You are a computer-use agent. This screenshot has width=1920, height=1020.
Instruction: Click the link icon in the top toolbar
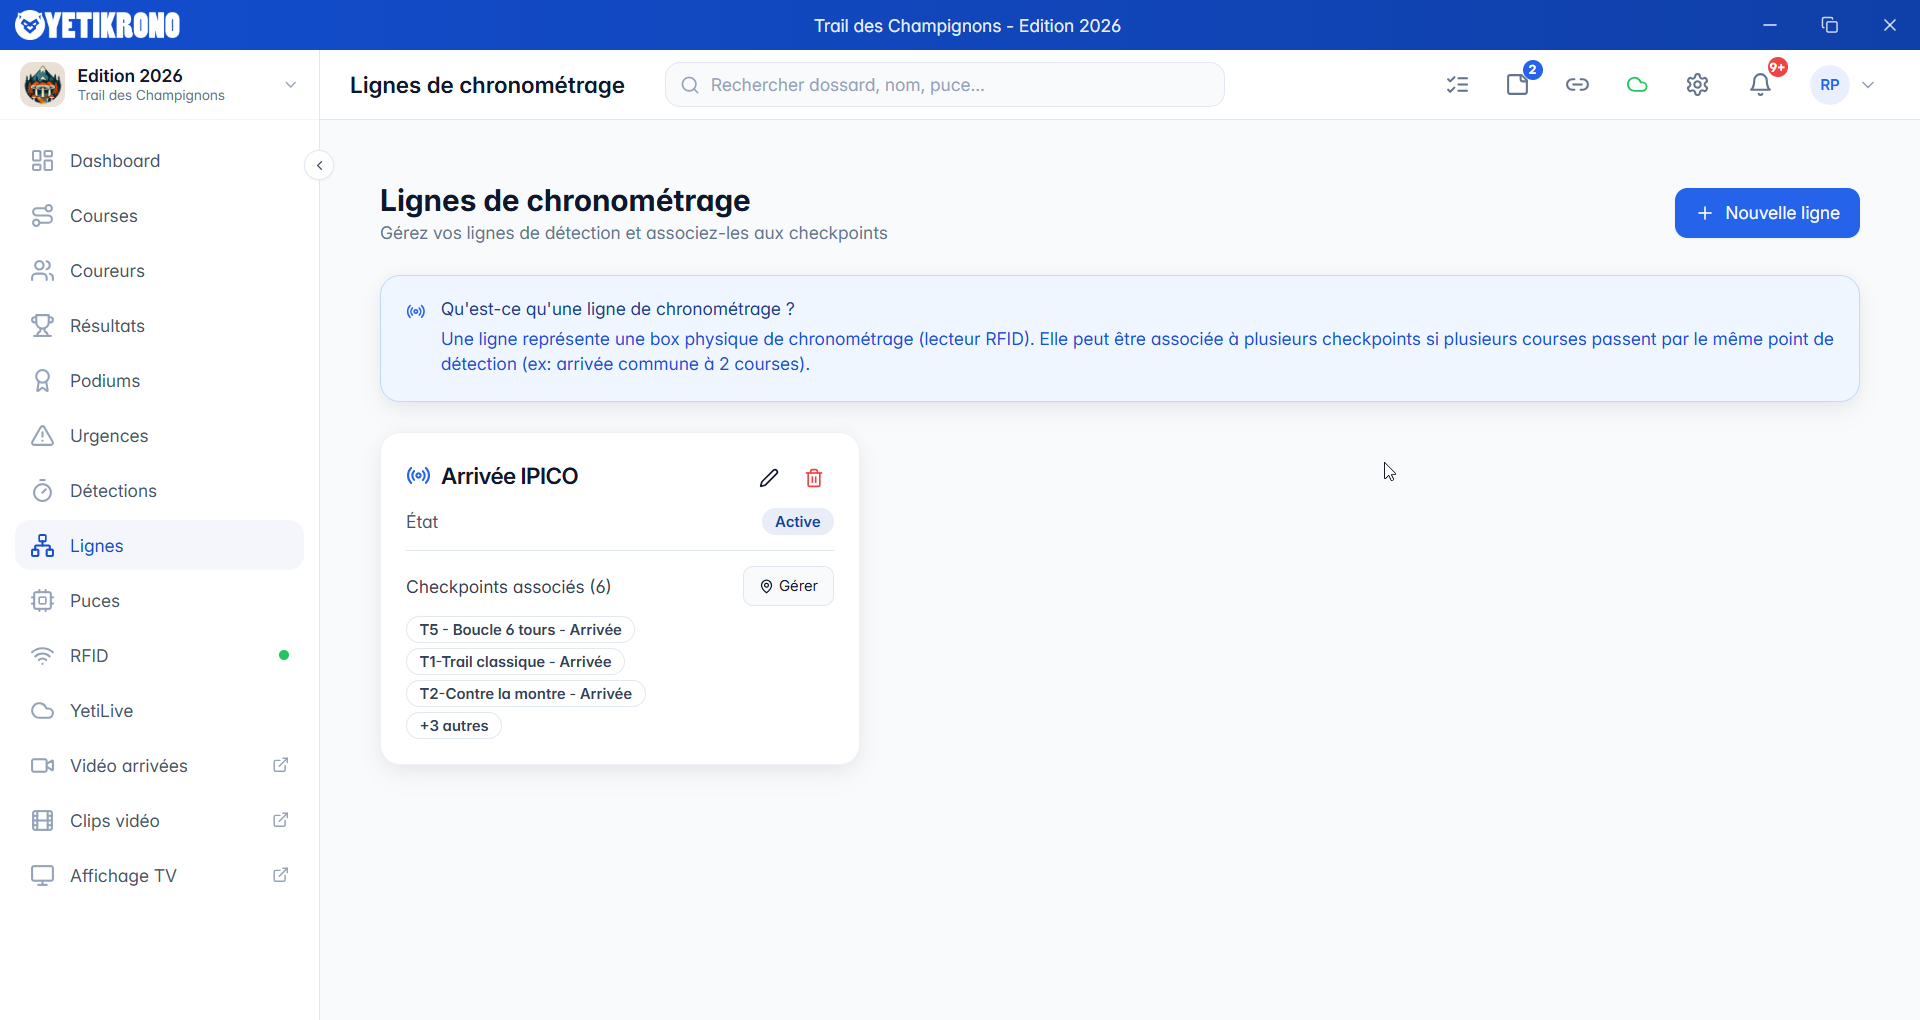pos(1577,85)
